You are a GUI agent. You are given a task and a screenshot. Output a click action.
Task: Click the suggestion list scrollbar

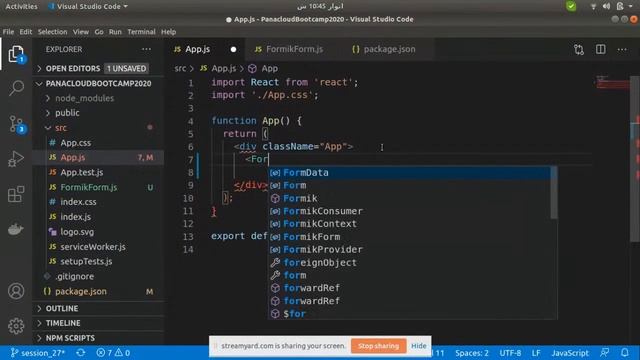click(x=553, y=192)
